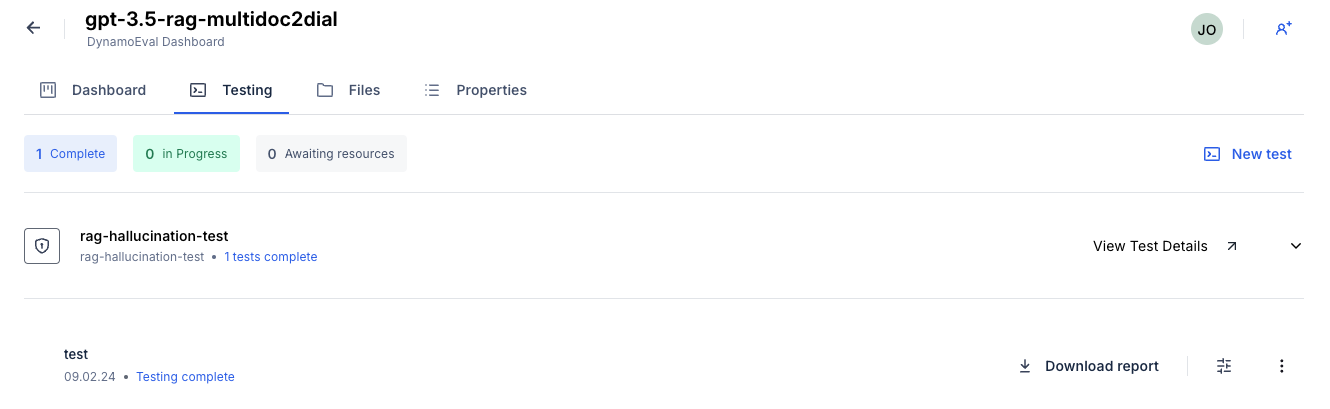The width and height of the screenshot is (1330, 409).
Task: Click the Testing complete status link
Action: pos(185,377)
